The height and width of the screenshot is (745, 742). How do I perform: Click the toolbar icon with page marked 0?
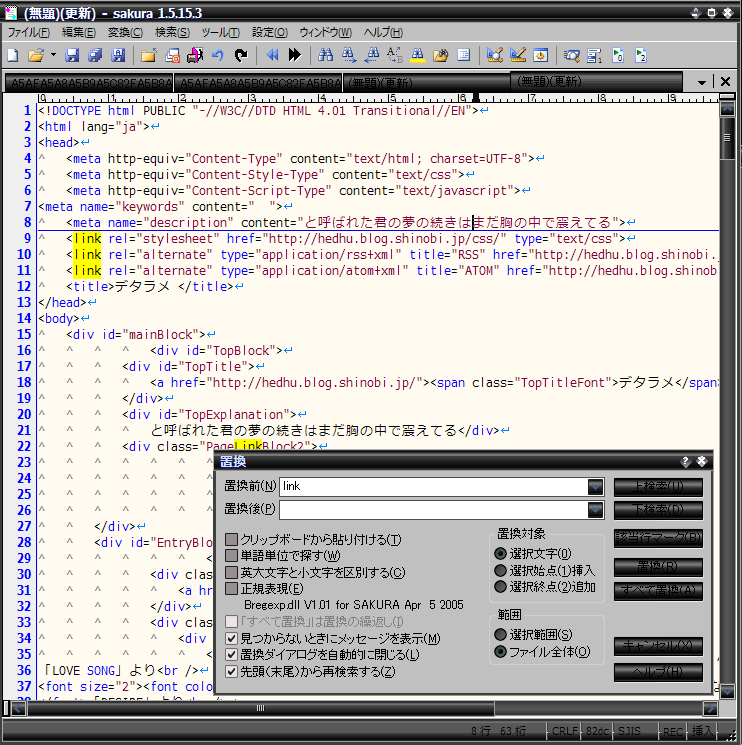618,56
